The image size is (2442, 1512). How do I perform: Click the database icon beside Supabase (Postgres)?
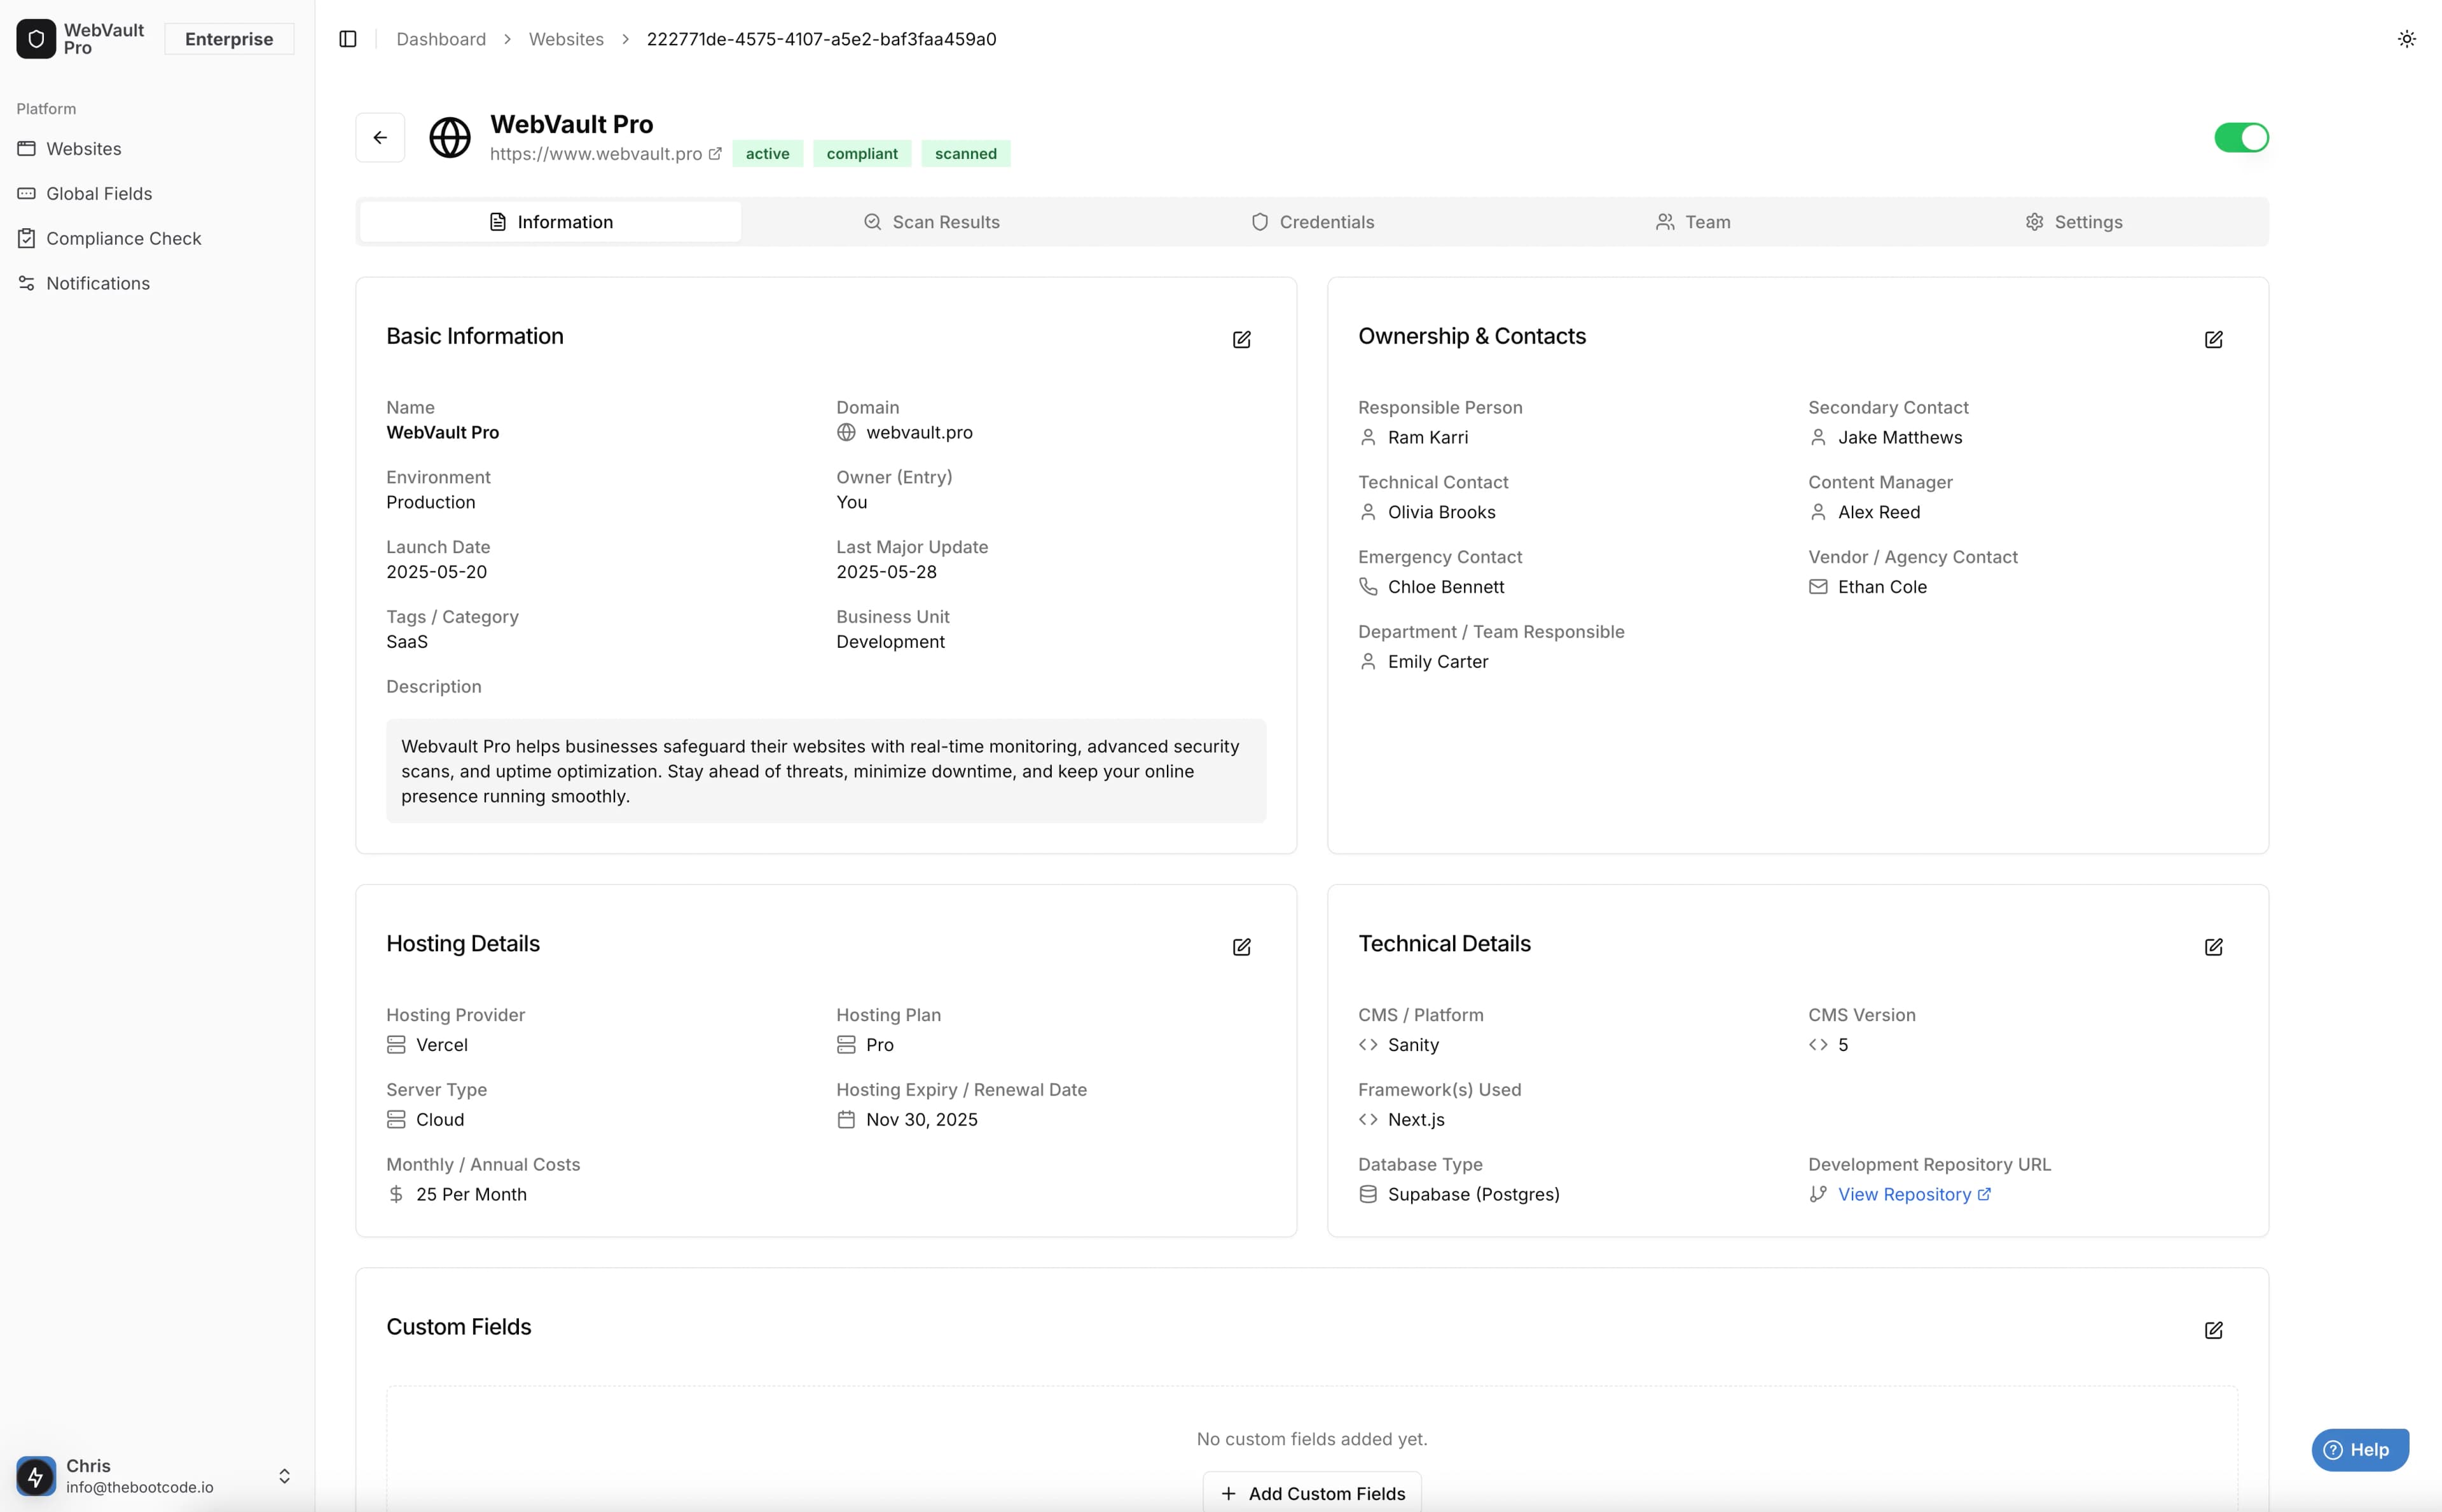click(x=1368, y=1195)
